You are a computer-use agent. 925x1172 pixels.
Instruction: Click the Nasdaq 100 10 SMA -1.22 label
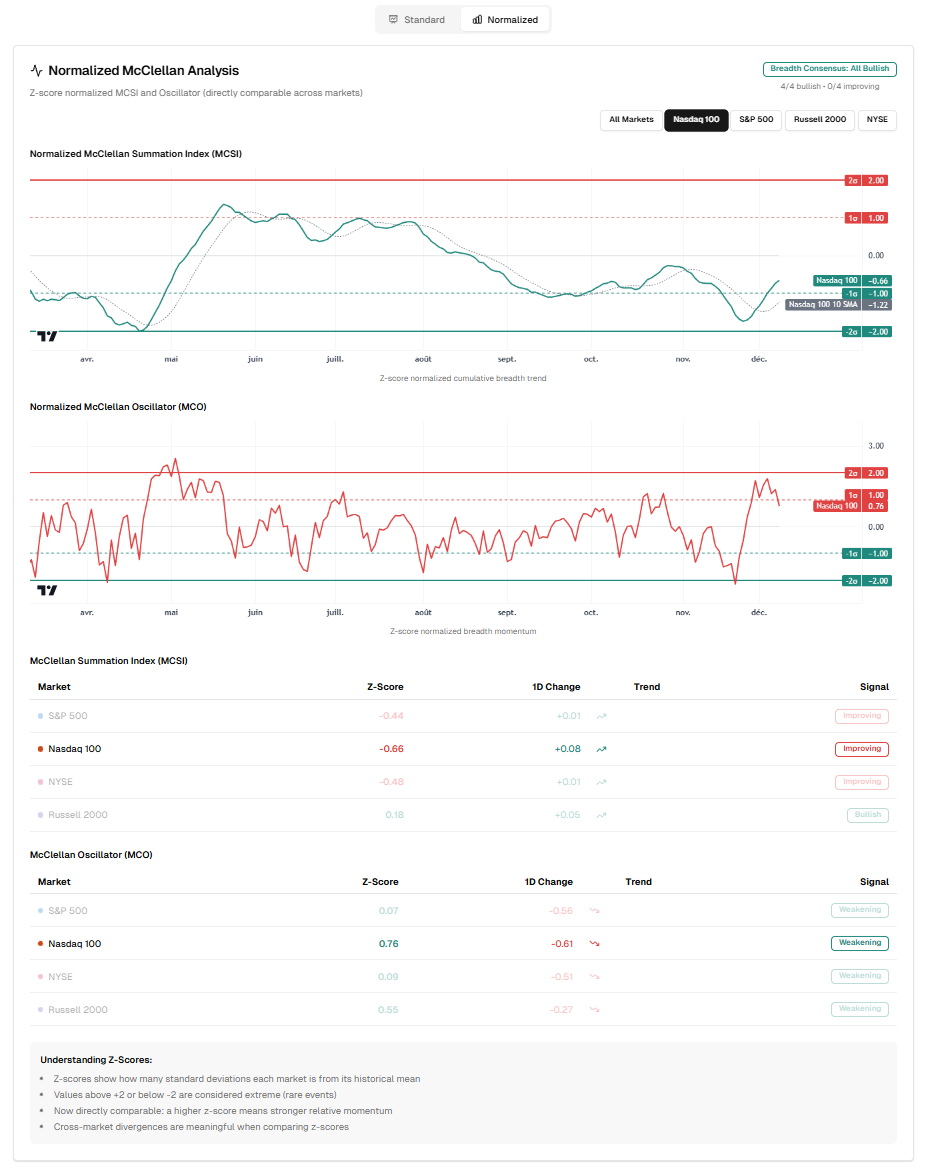pyautogui.click(x=838, y=305)
